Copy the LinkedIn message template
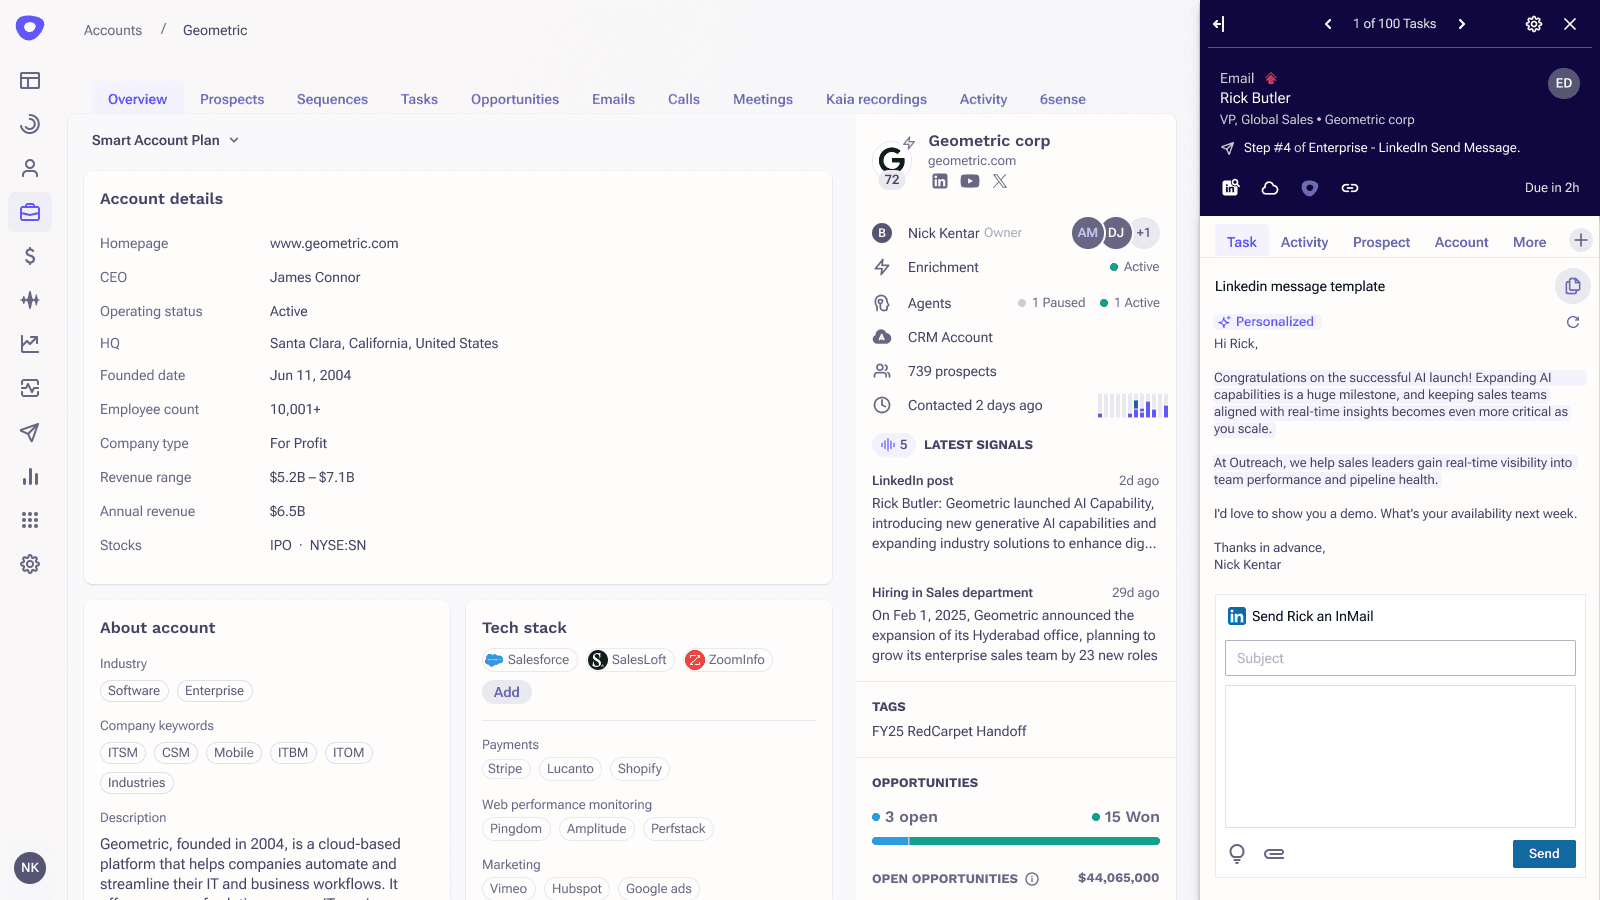 [x=1572, y=286]
